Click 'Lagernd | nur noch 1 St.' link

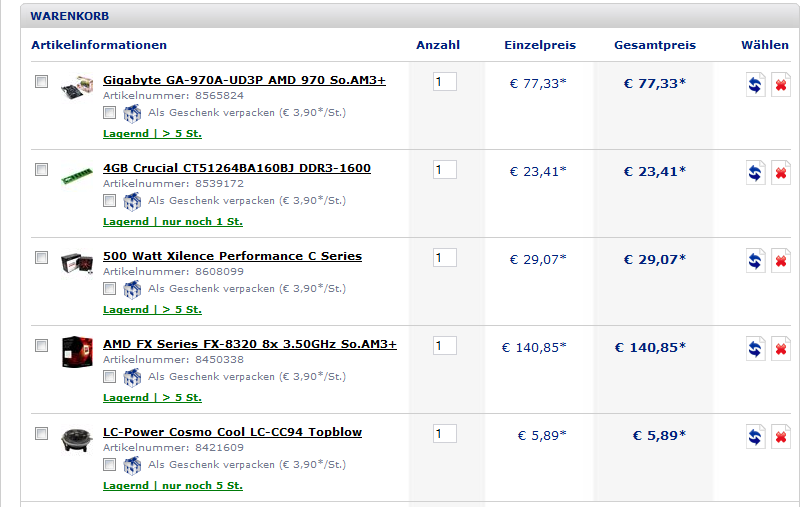(x=173, y=222)
